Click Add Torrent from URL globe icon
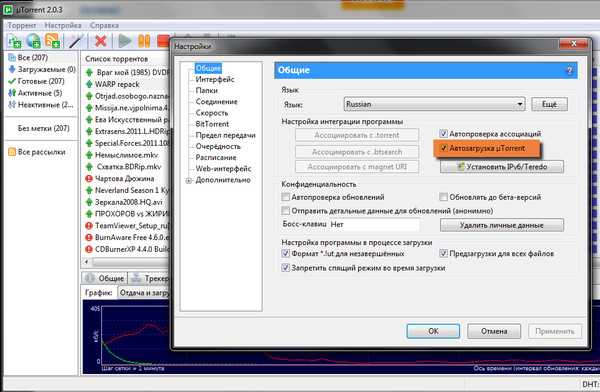The width and height of the screenshot is (600, 392). (x=34, y=41)
